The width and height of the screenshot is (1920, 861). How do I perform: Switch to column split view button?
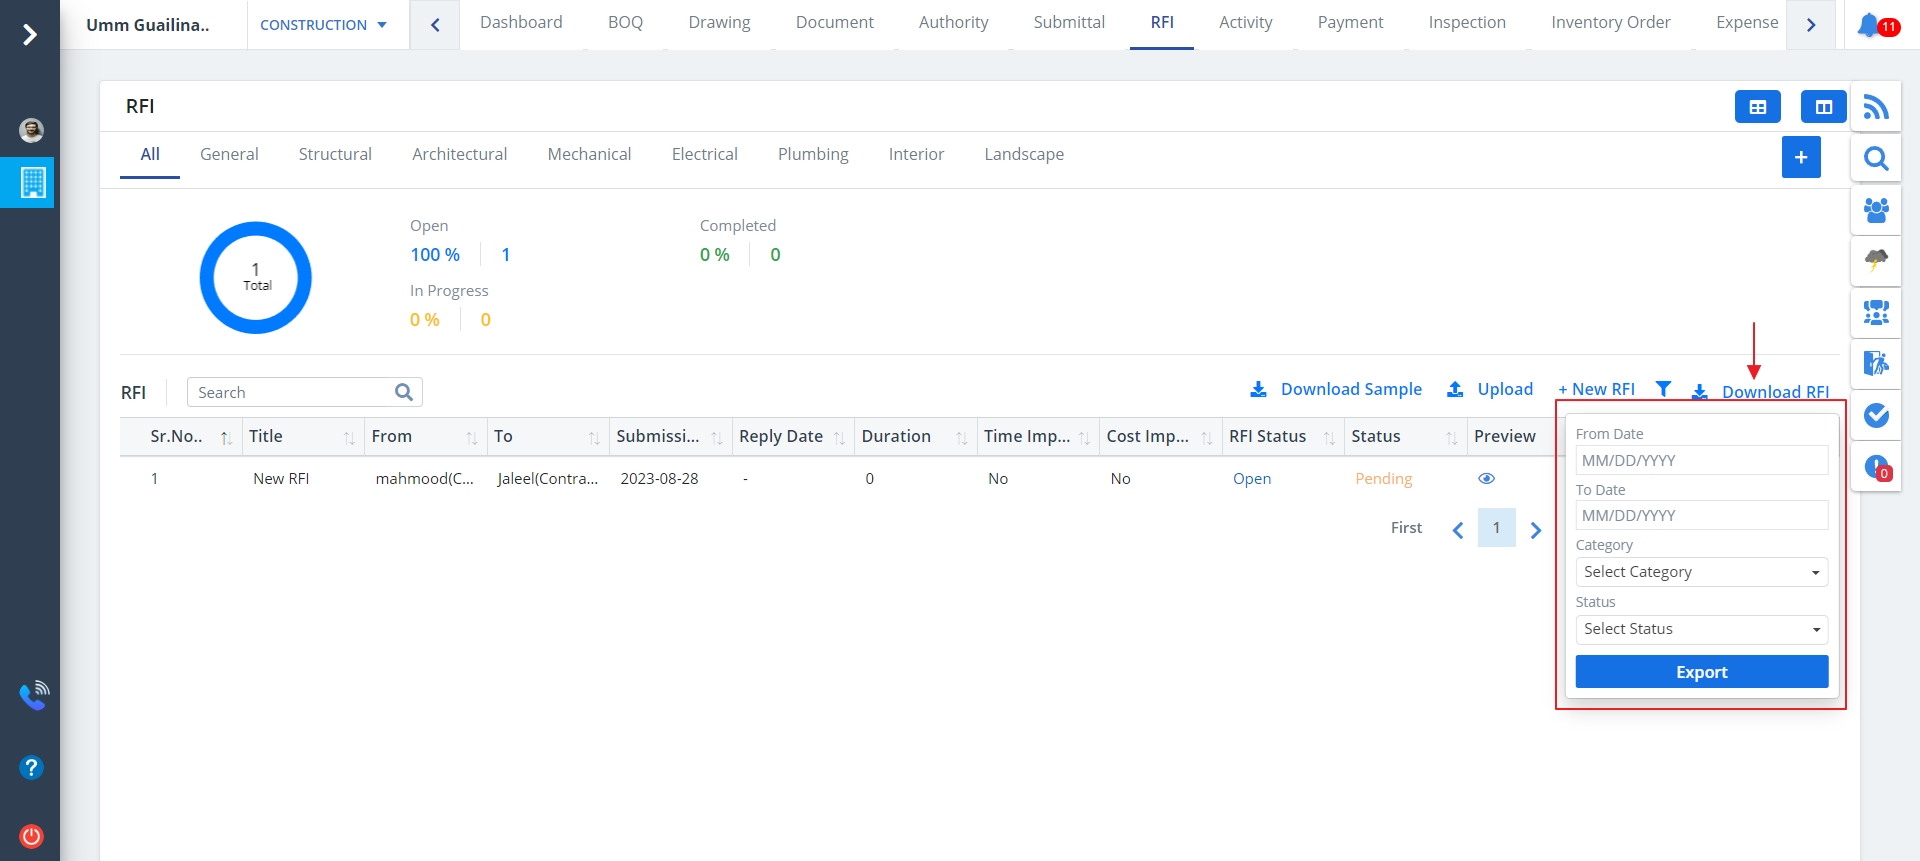1823,107
